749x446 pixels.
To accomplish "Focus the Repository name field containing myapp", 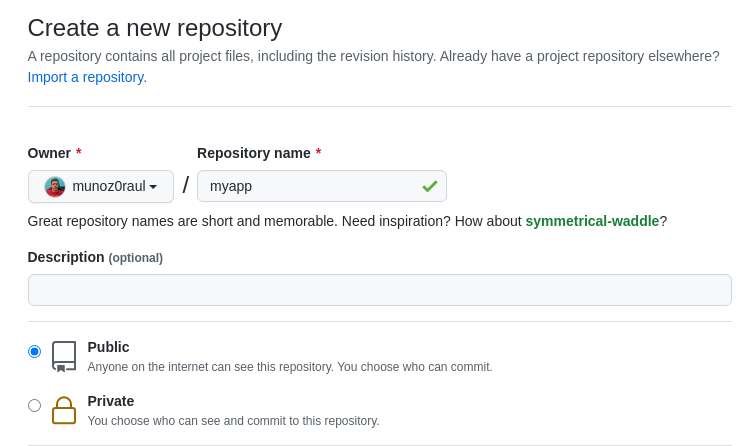I will coord(310,186).
